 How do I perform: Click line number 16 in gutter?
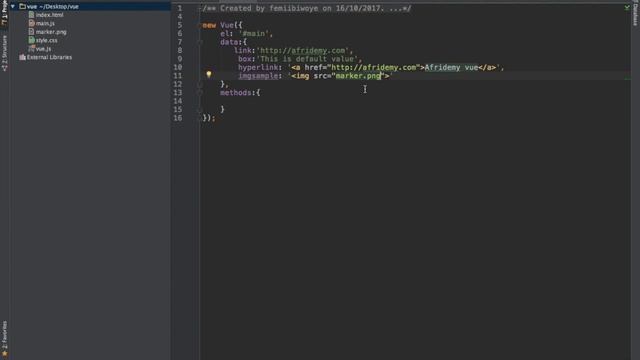pyautogui.click(x=178, y=118)
